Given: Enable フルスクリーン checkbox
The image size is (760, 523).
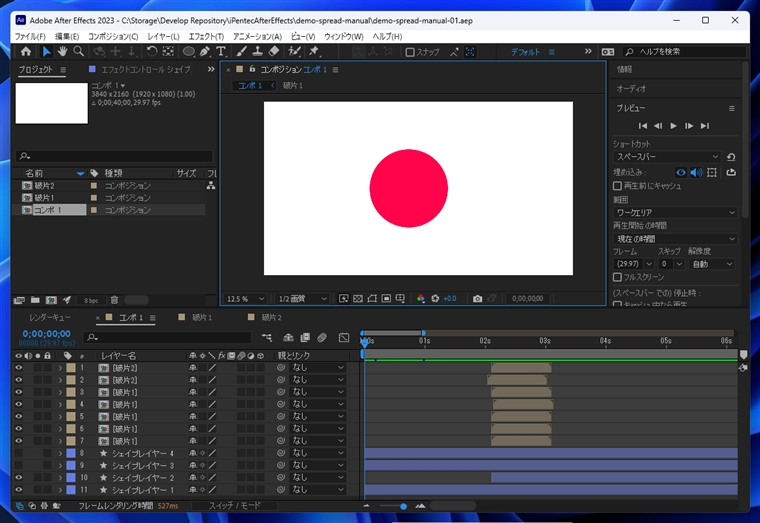Looking at the screenshot, I should pyautogui.click(x=617, y=277).
